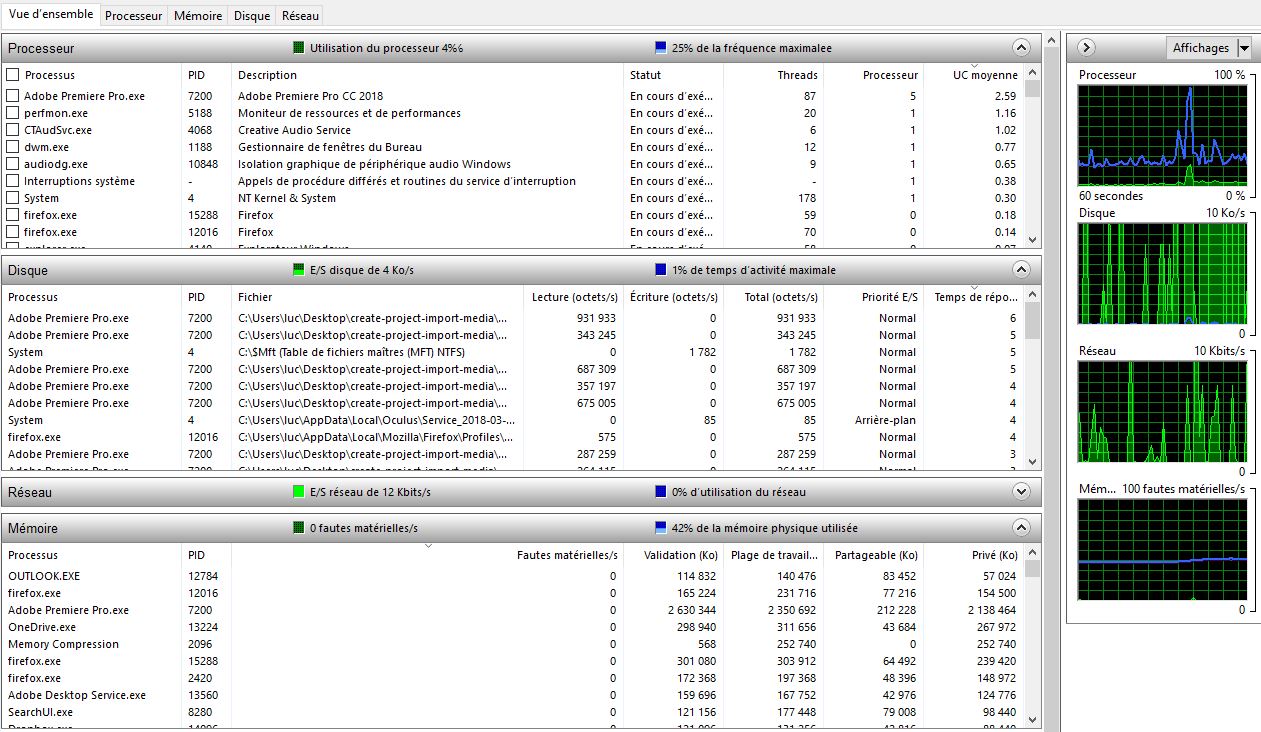Click the Fichier column header in Disque
This screenshot has height=732, width=1261.
[x=377, y=297]
